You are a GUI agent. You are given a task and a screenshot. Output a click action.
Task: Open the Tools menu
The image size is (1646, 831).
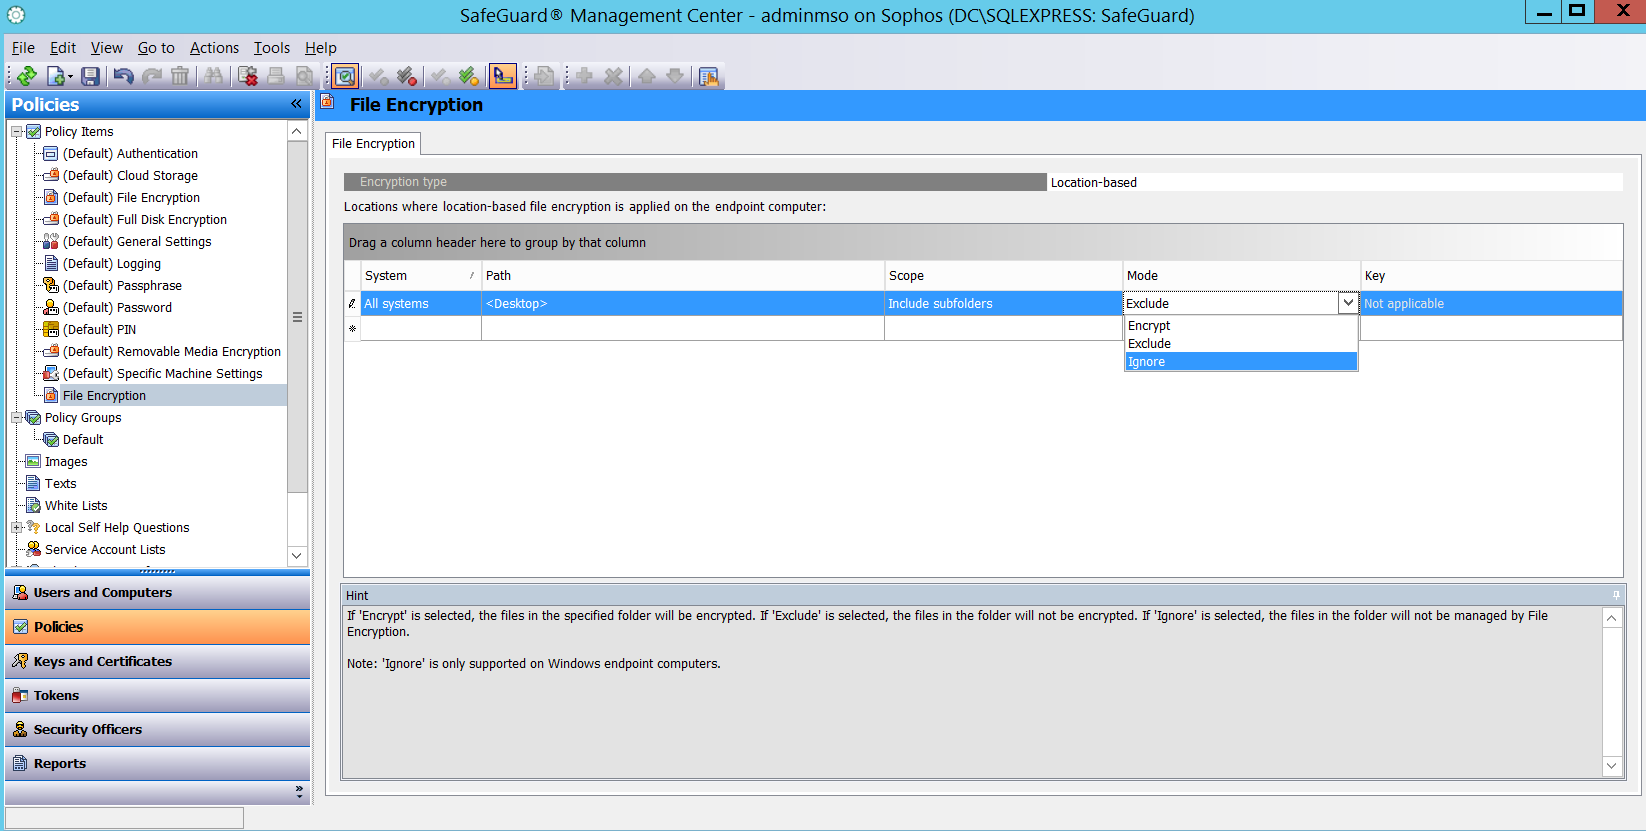pyautogui.click(x=272, y=48)
